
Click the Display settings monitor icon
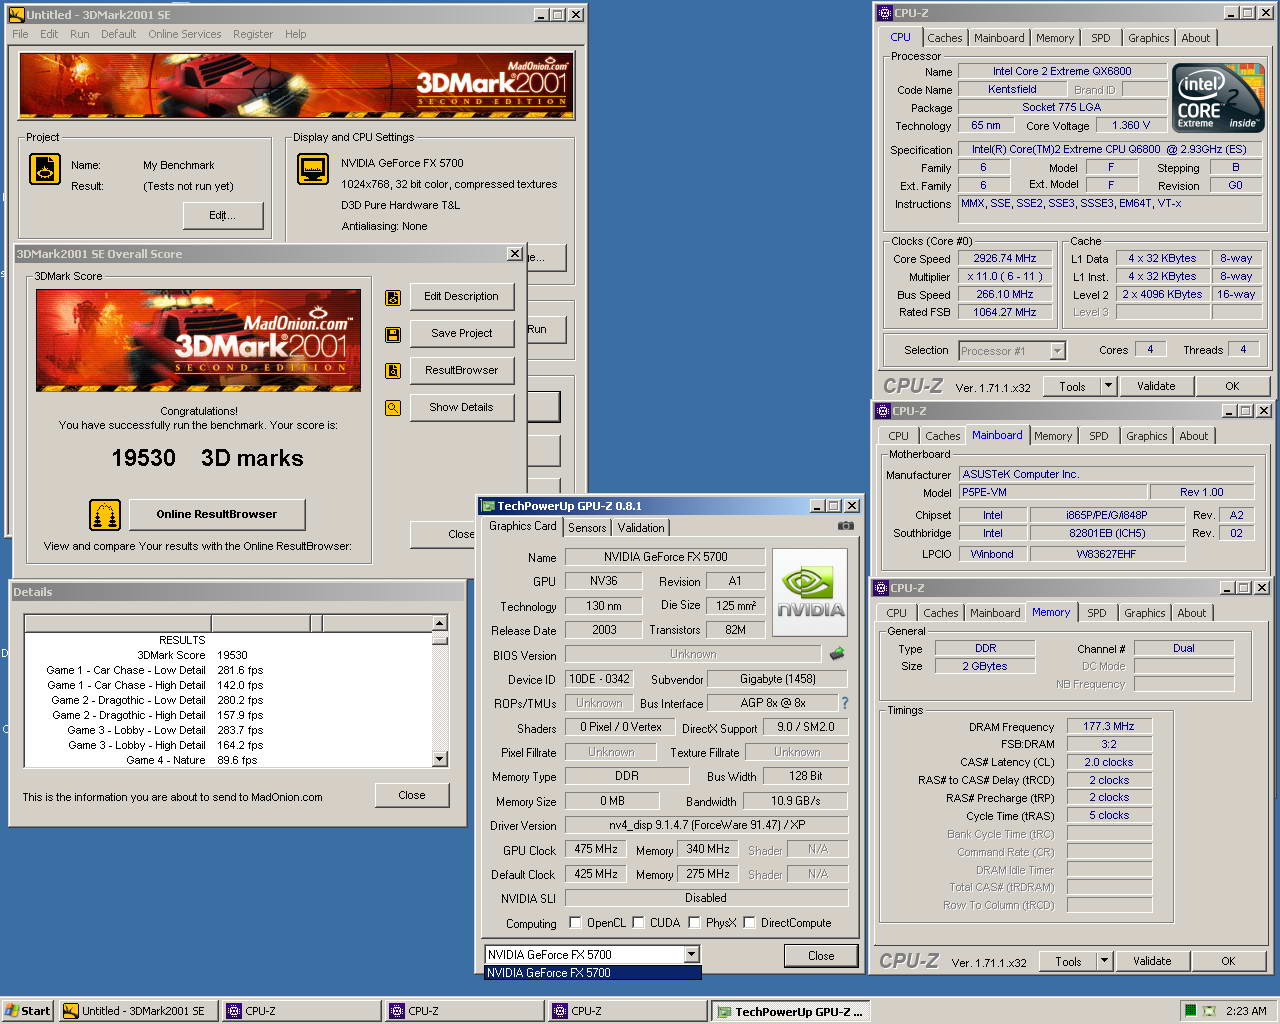[313, 169]
